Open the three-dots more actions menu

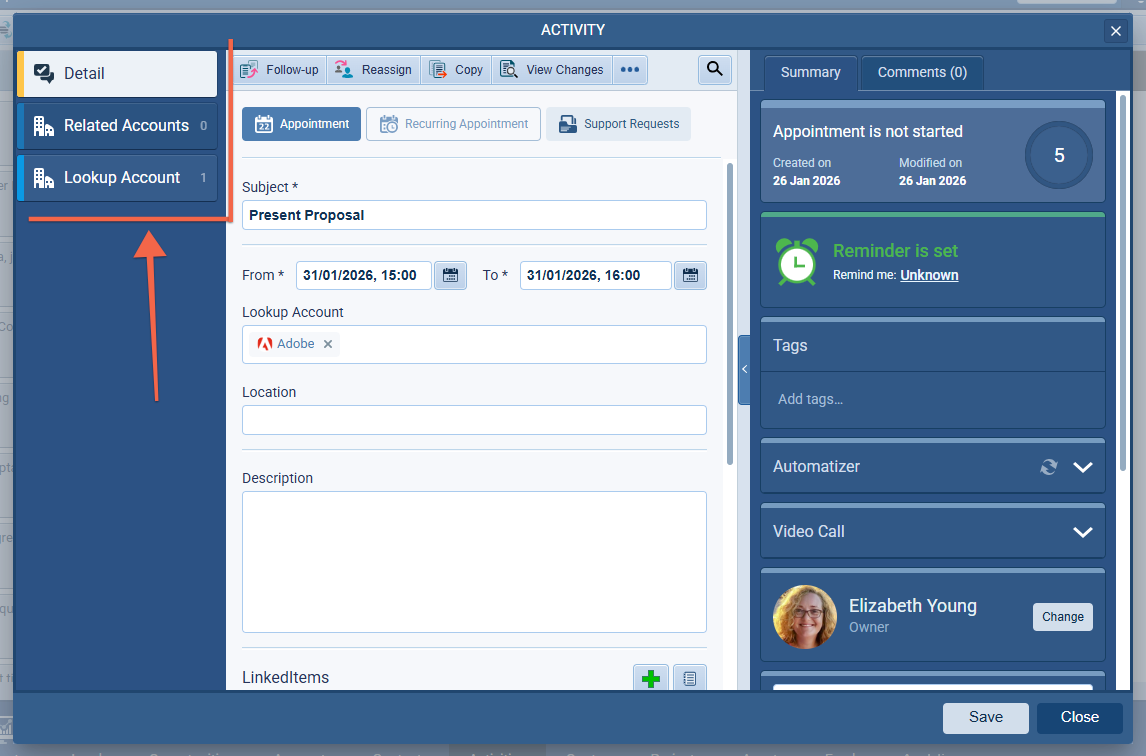[630, 70]
